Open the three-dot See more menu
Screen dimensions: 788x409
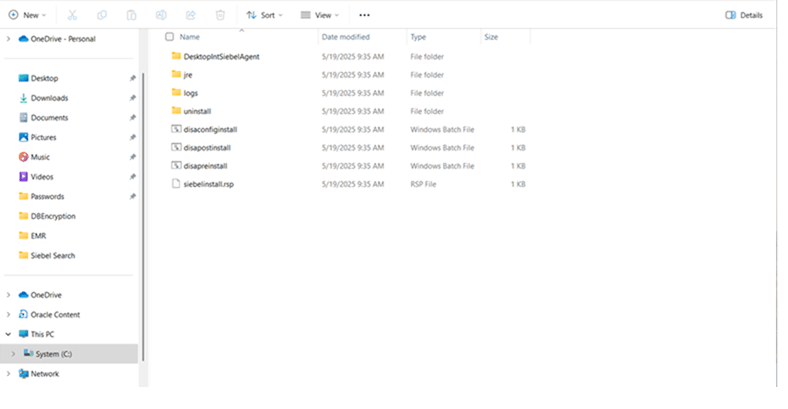(364, 15)
